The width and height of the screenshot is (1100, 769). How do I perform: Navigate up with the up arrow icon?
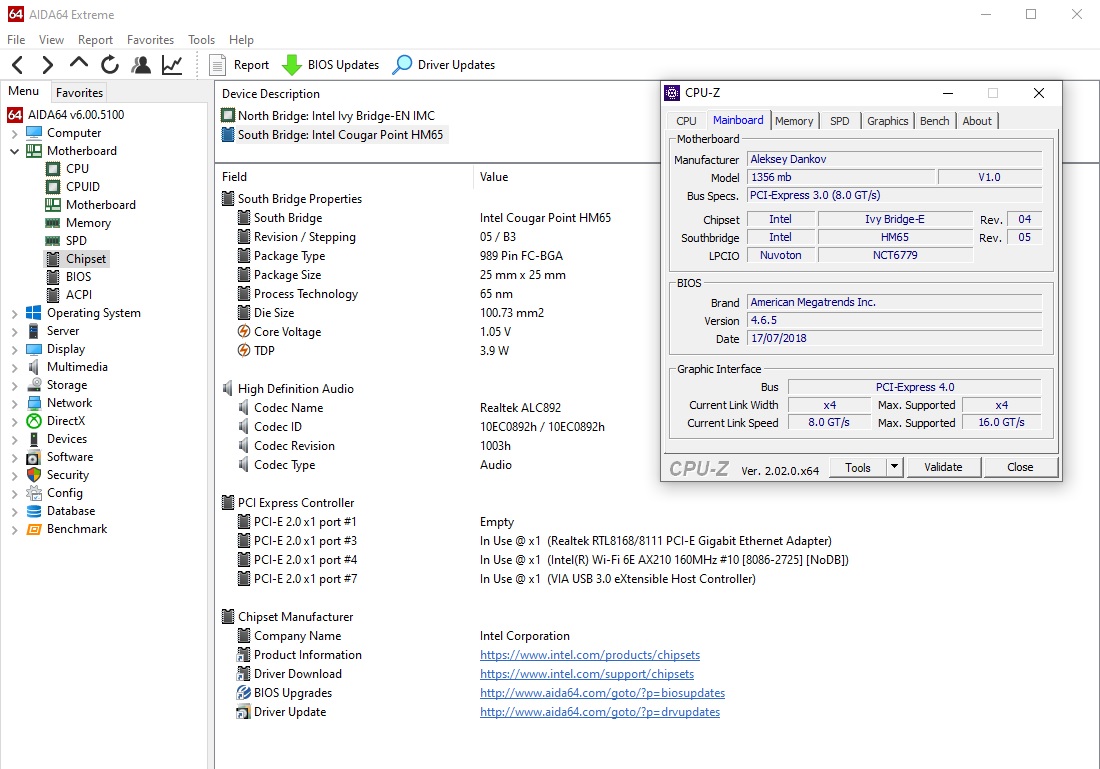[79, 64]
